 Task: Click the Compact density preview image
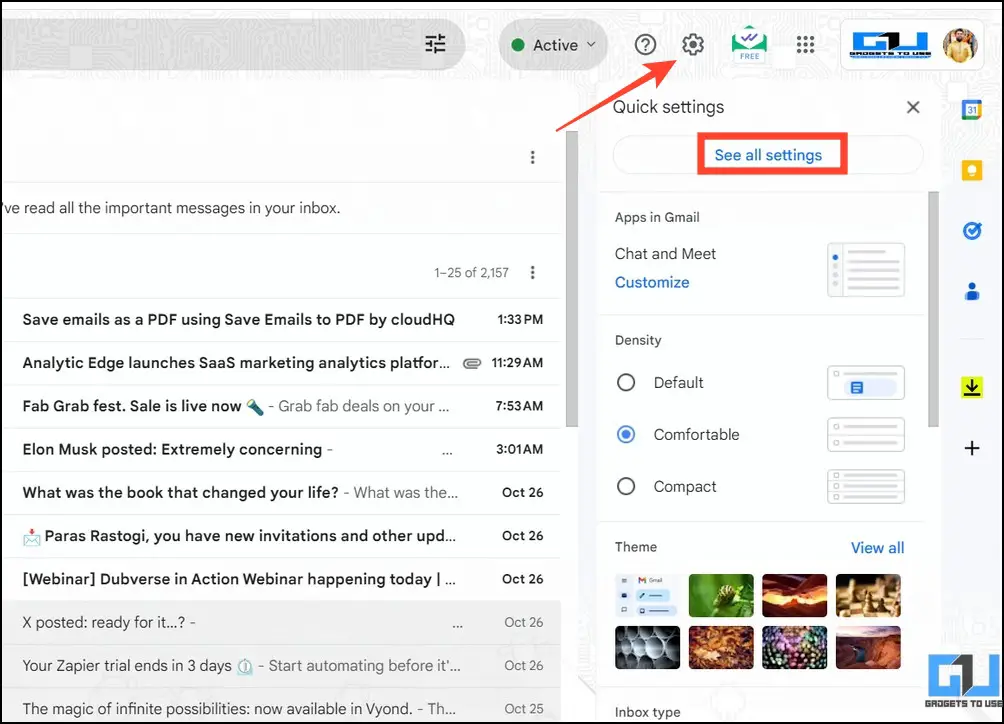(866, 487)
